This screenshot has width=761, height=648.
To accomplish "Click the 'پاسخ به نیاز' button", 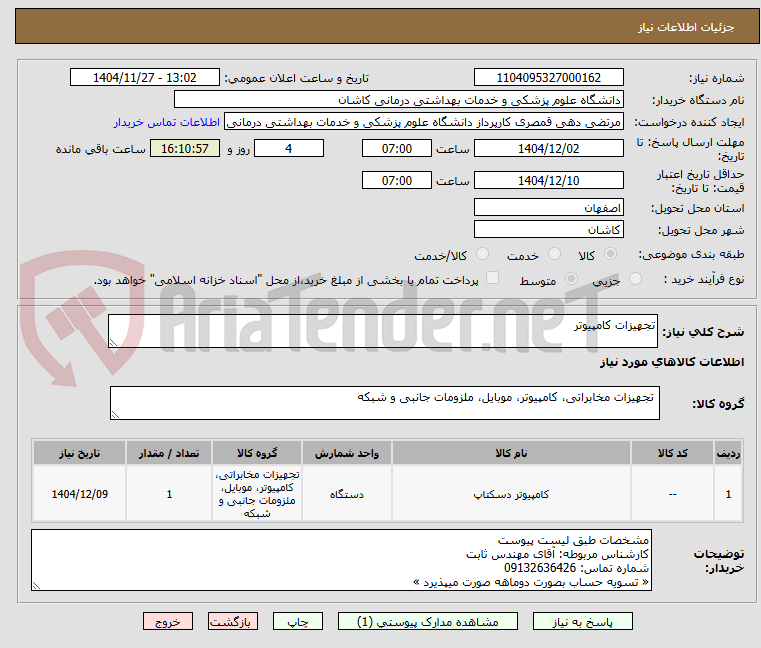I will pyautogui.click(x=582, y=622).
